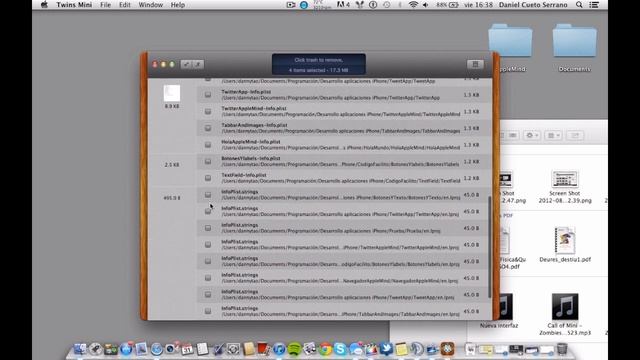Viewport: 640px width, 360px height.
Task: Click the Twins Mini file list scrollbar
Action: click(x=490, y=247)
